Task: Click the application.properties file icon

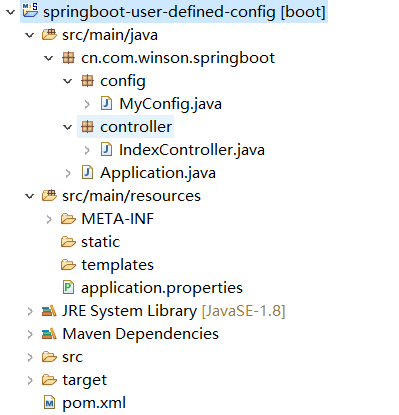Action: tap(68, 287)
